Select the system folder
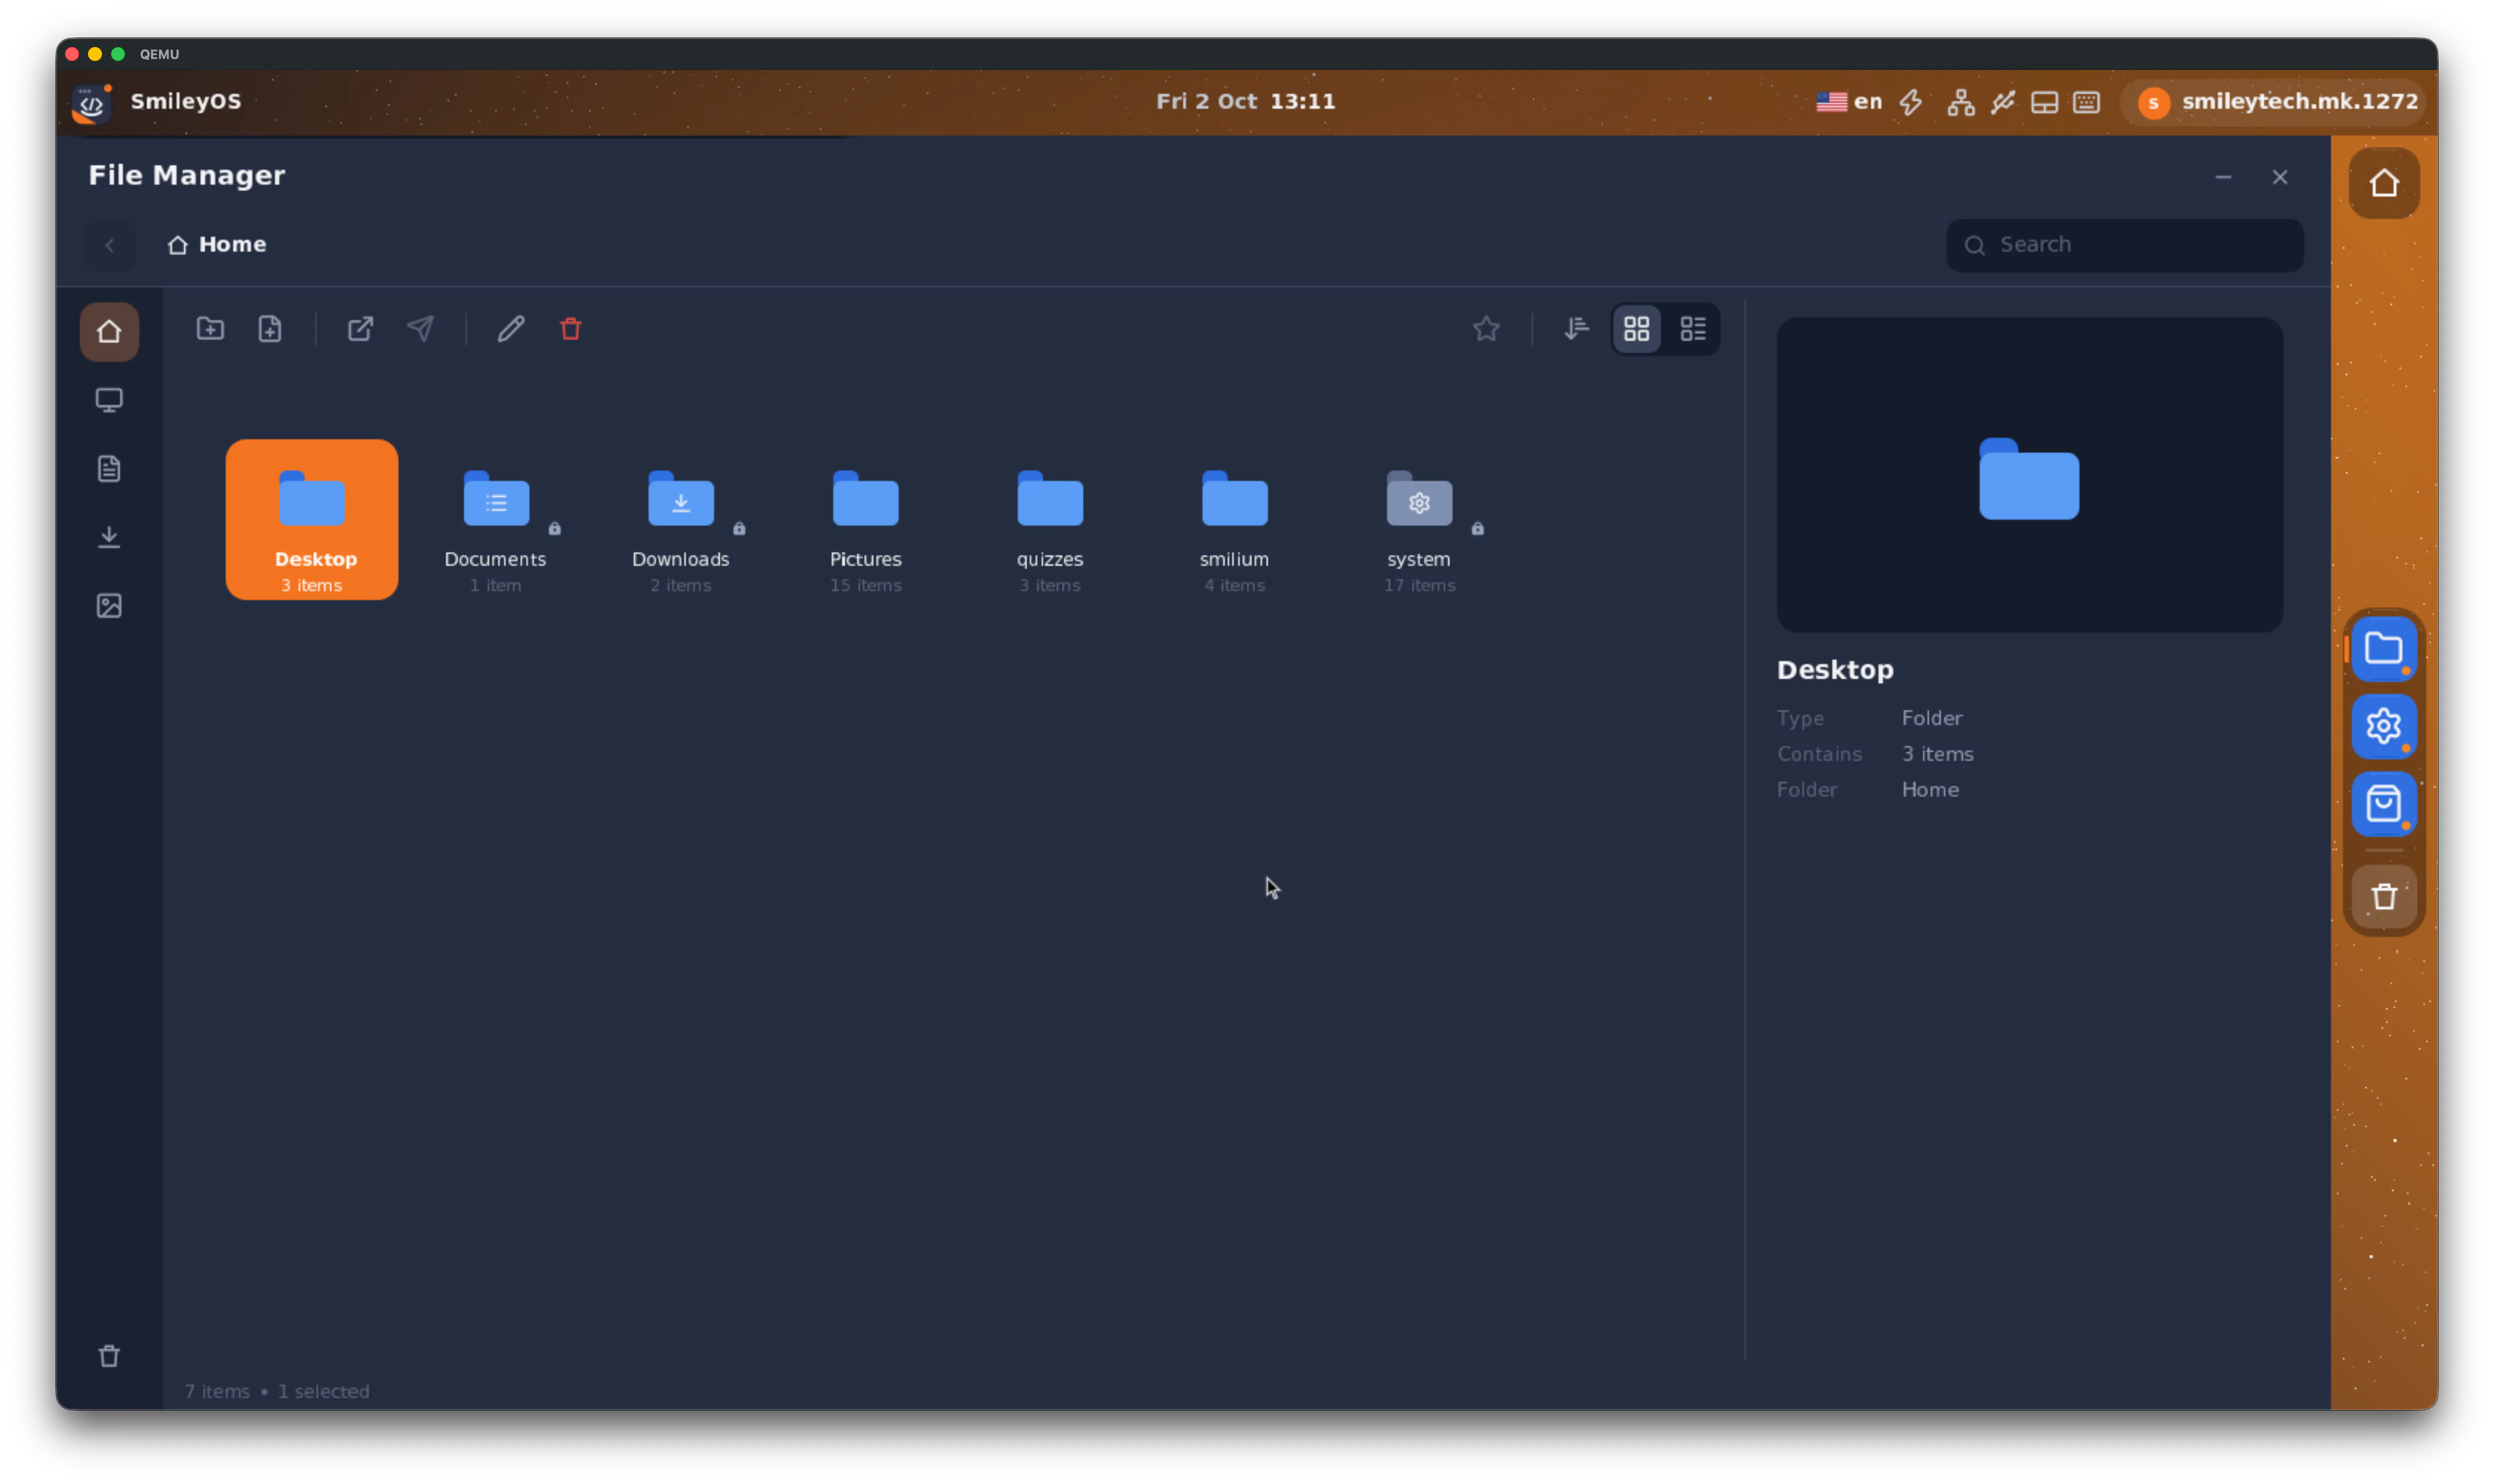This screenshot has height=1484, width=2494. [1419, 520]
